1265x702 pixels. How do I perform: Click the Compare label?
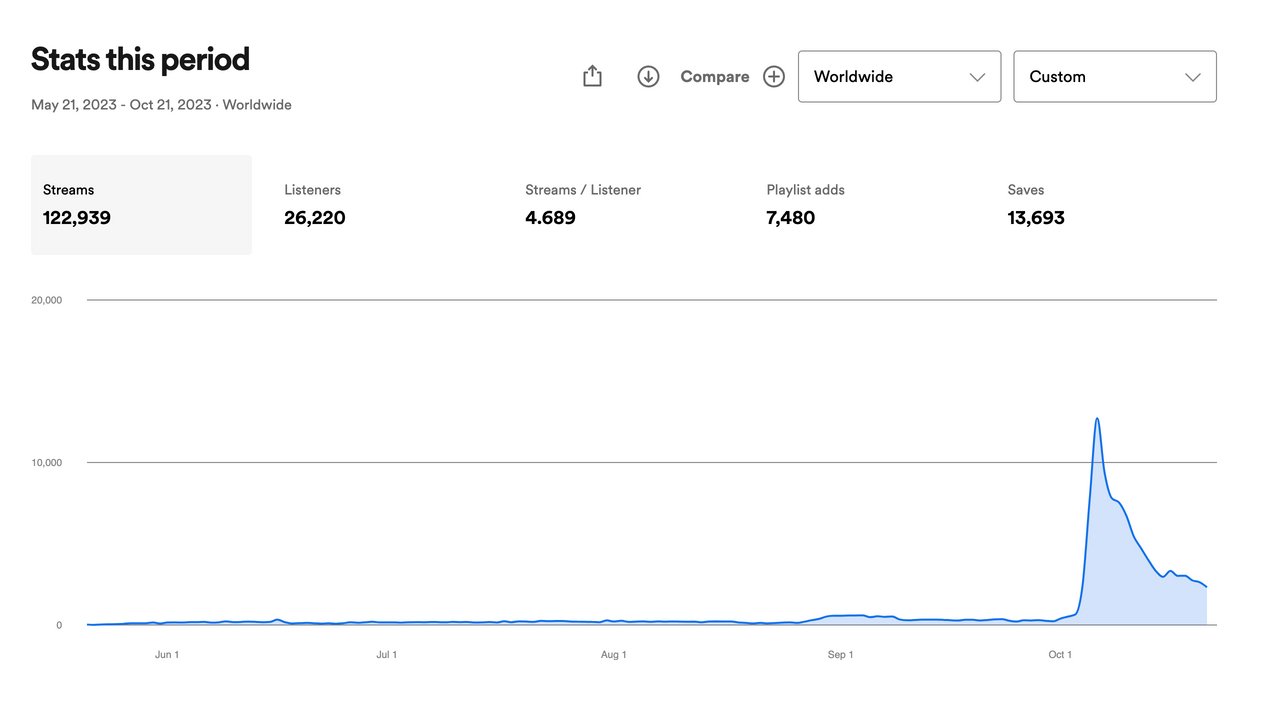click(x=715, y=76)
